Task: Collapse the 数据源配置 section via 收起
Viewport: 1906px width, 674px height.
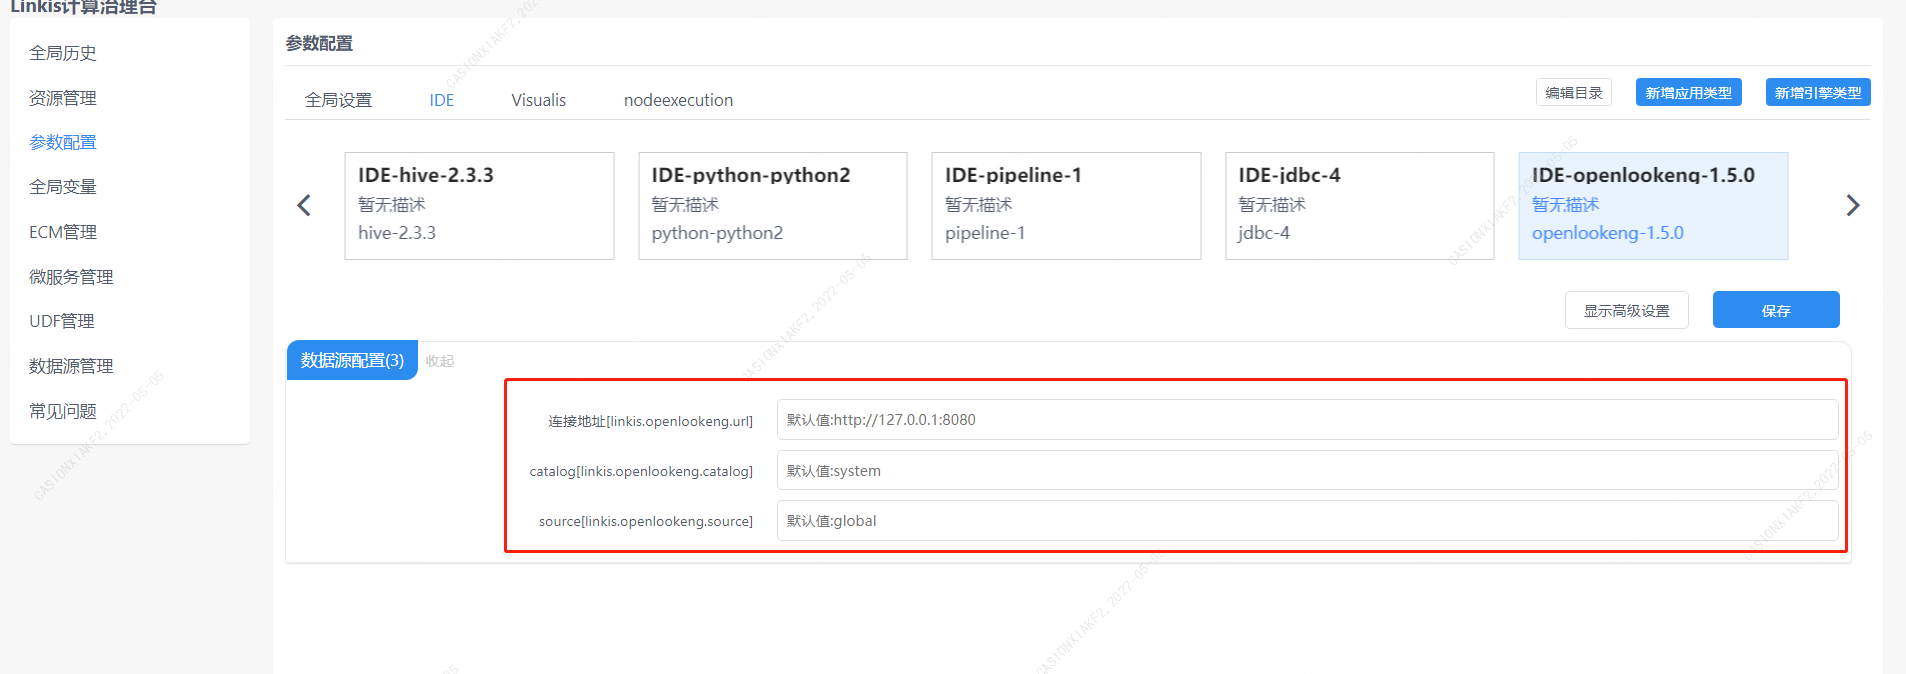Action: pyautogui.click(x=439, y=361)
